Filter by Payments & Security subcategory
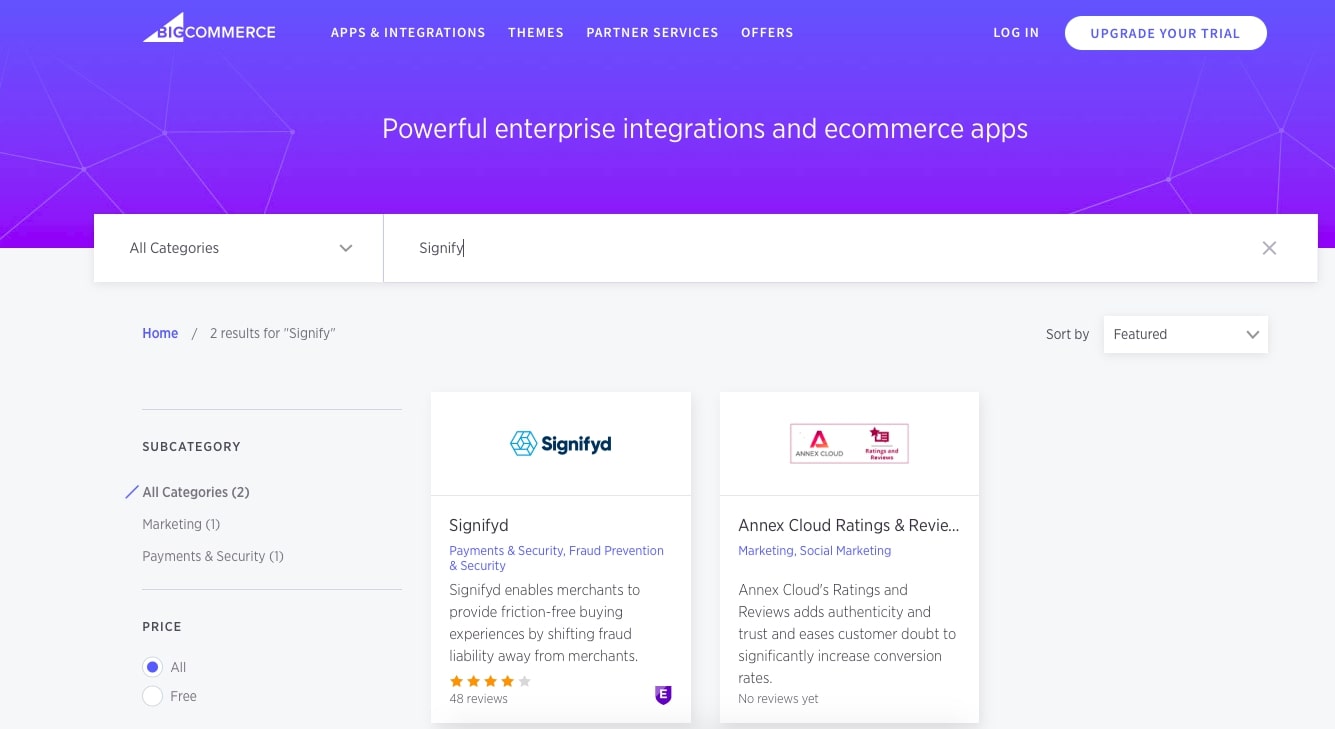This screenshot has width=1335, height=729. (213, 556)
